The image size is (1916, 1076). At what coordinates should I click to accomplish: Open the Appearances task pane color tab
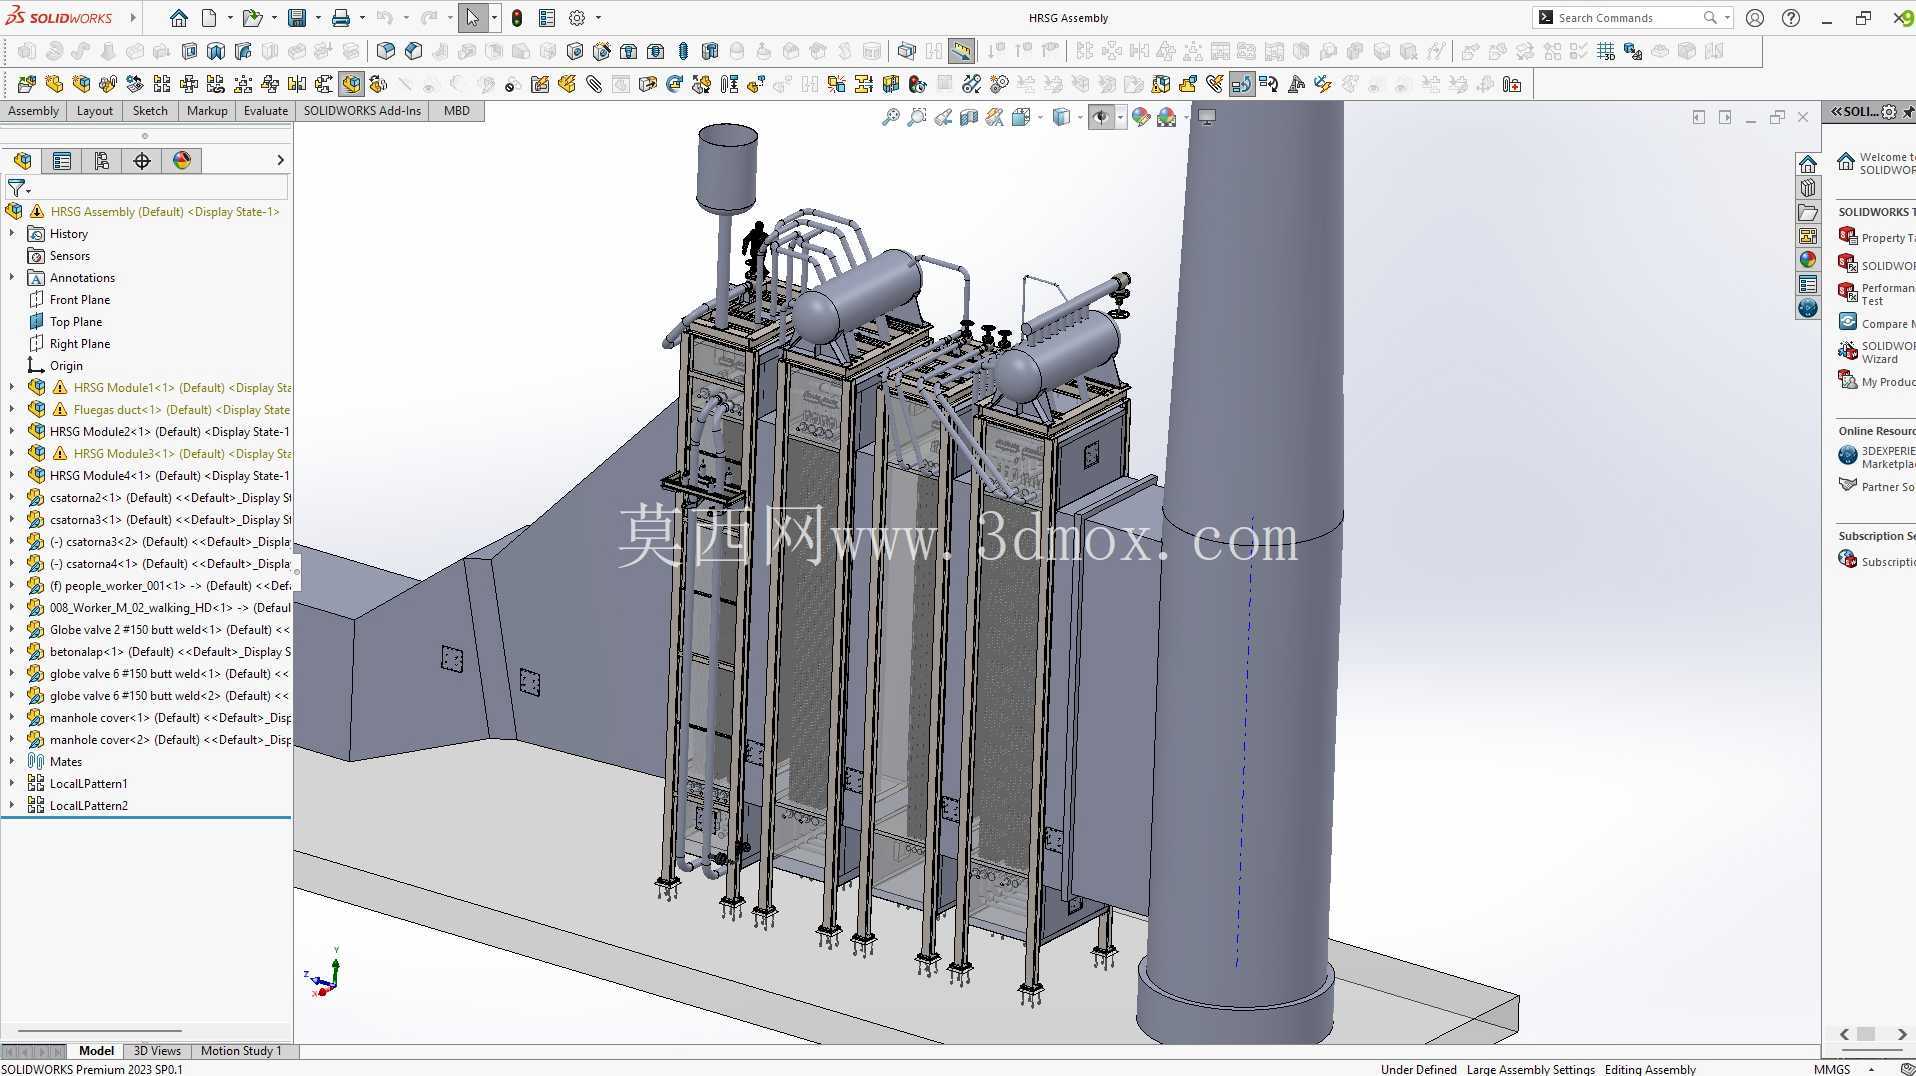coord(1807,260)
